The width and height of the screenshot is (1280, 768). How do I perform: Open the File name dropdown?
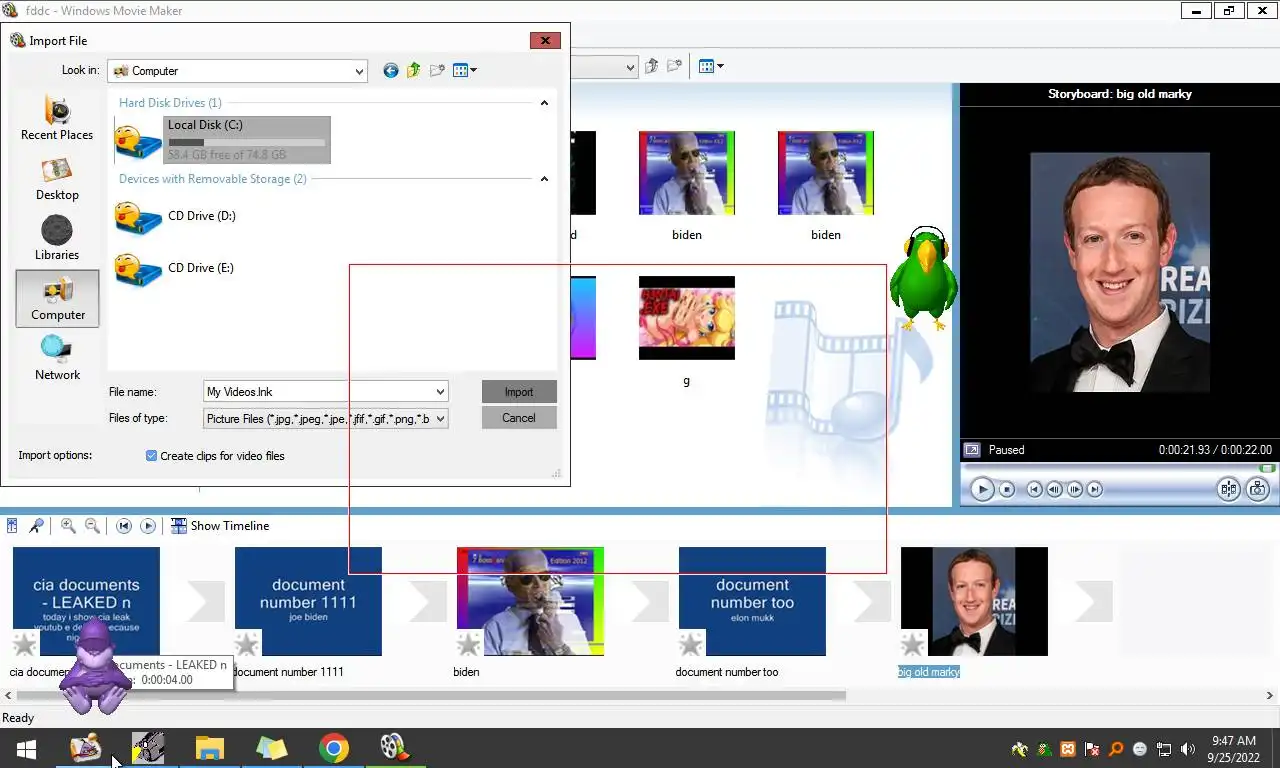click(x=440, y=392)
